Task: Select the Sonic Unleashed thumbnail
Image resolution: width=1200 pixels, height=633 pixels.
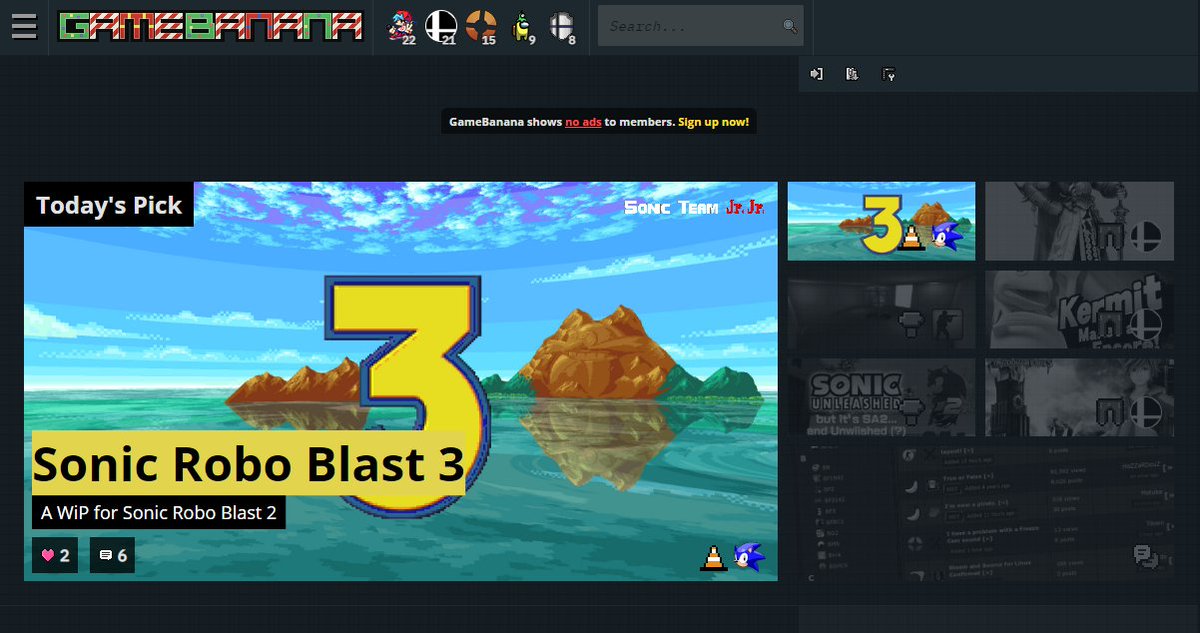Action: (881, 397)
